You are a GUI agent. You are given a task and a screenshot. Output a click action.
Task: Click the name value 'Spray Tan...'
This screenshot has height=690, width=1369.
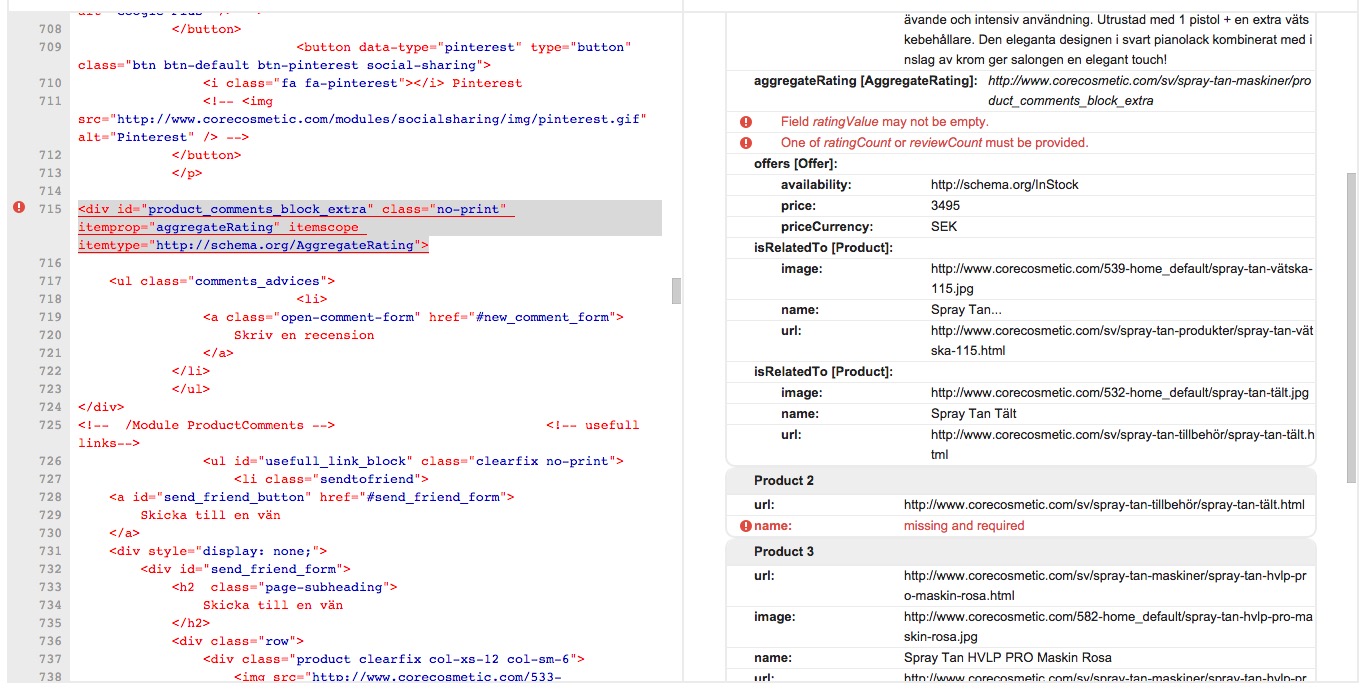pyautogui.click(x=965, y=310)
